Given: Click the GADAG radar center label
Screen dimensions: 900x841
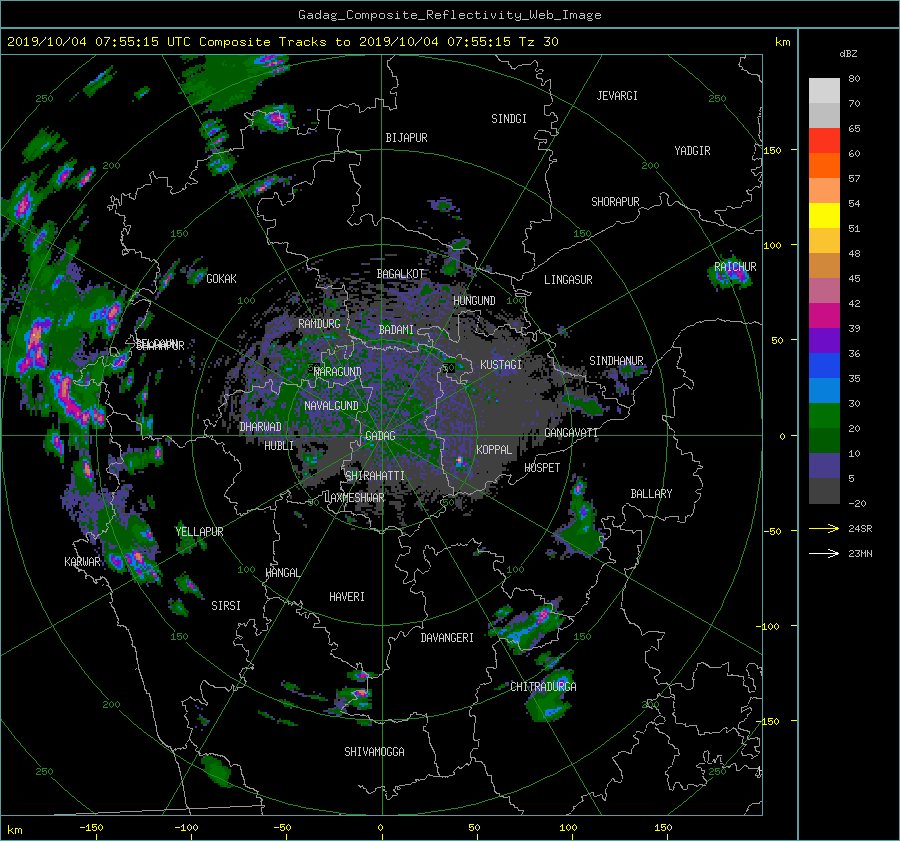Looking at the screenshot, I should click(380, 436).
